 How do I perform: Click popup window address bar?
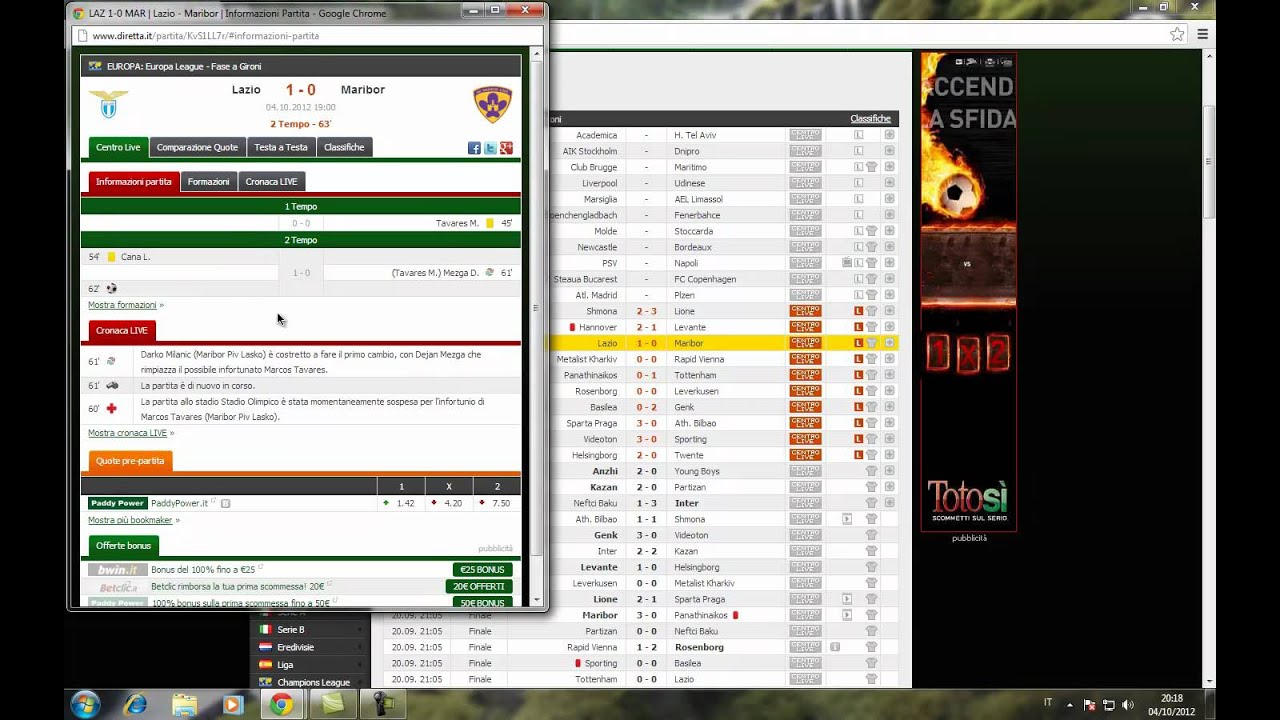[310, 36]
